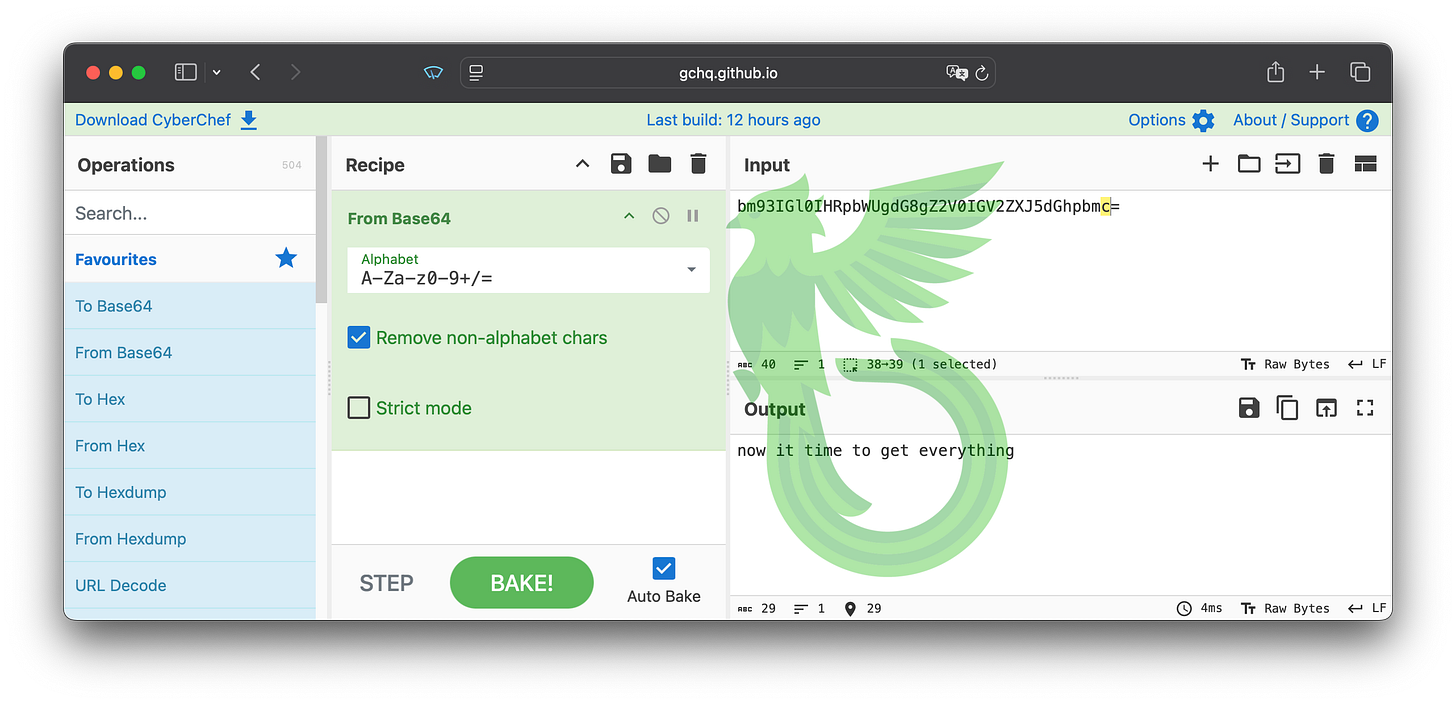Select To Hex operation
The image size is (1456, 704).
click(190, 399)
